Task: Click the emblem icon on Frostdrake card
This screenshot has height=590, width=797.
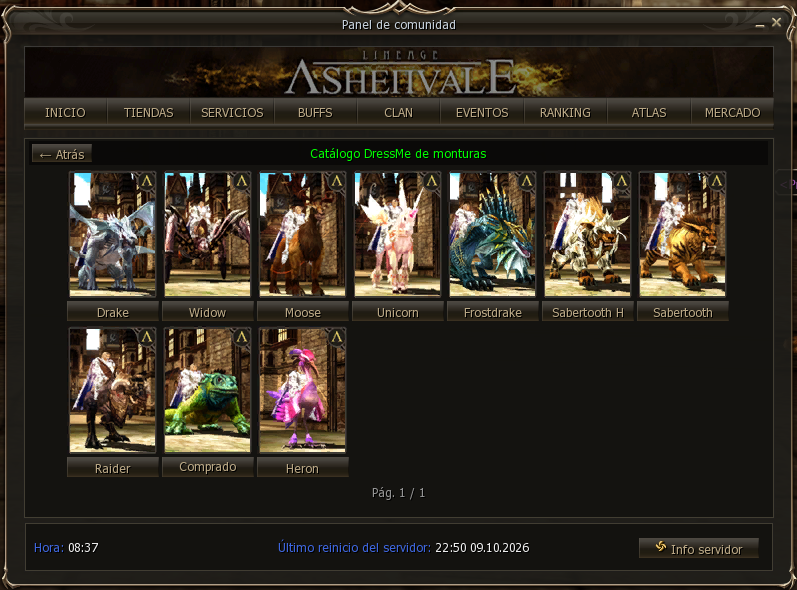Action: pyautogui.click(x=527, y=181)
